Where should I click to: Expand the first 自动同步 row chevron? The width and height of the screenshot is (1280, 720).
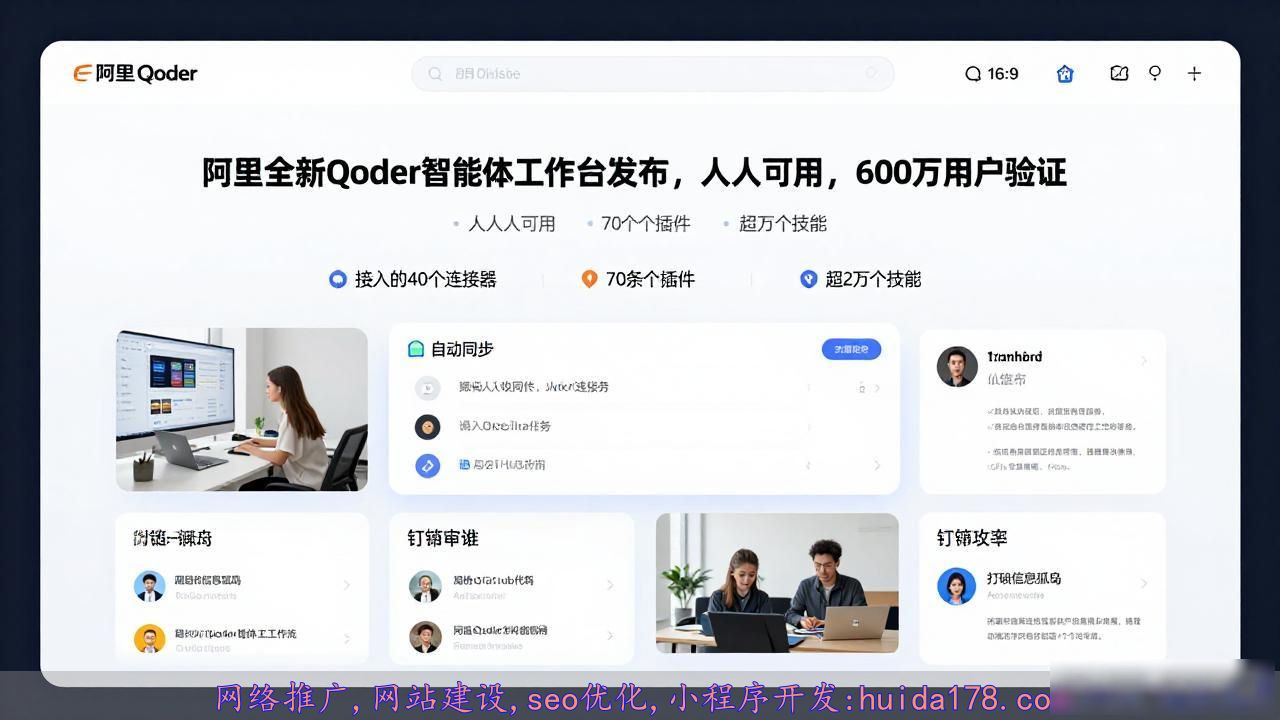point(877,388)
